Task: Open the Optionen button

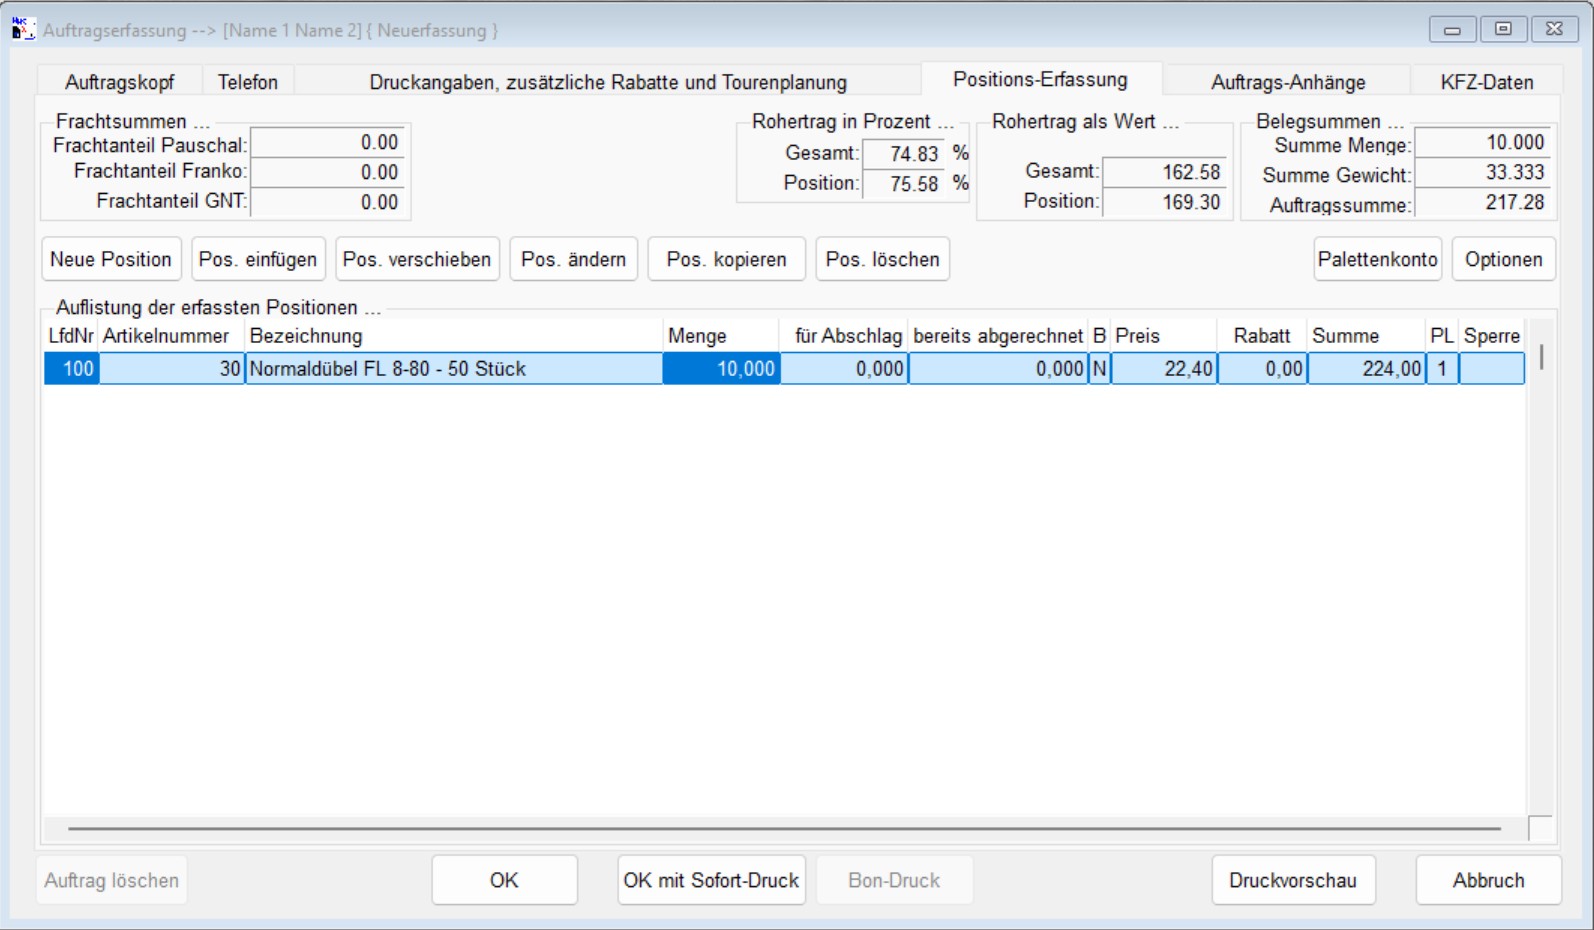Action: 1503,259
